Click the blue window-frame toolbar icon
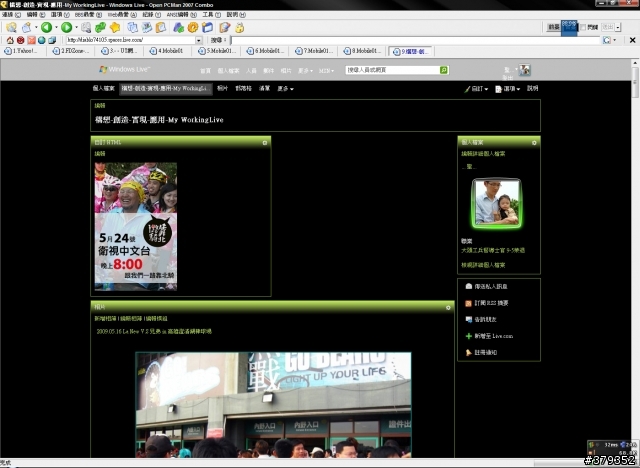Viewport: 640px width, 468px height. coord(207,27)
